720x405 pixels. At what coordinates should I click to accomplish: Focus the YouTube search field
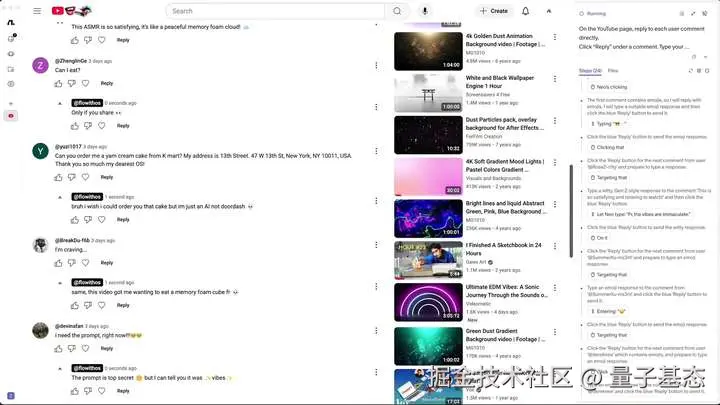pos(276,11)
